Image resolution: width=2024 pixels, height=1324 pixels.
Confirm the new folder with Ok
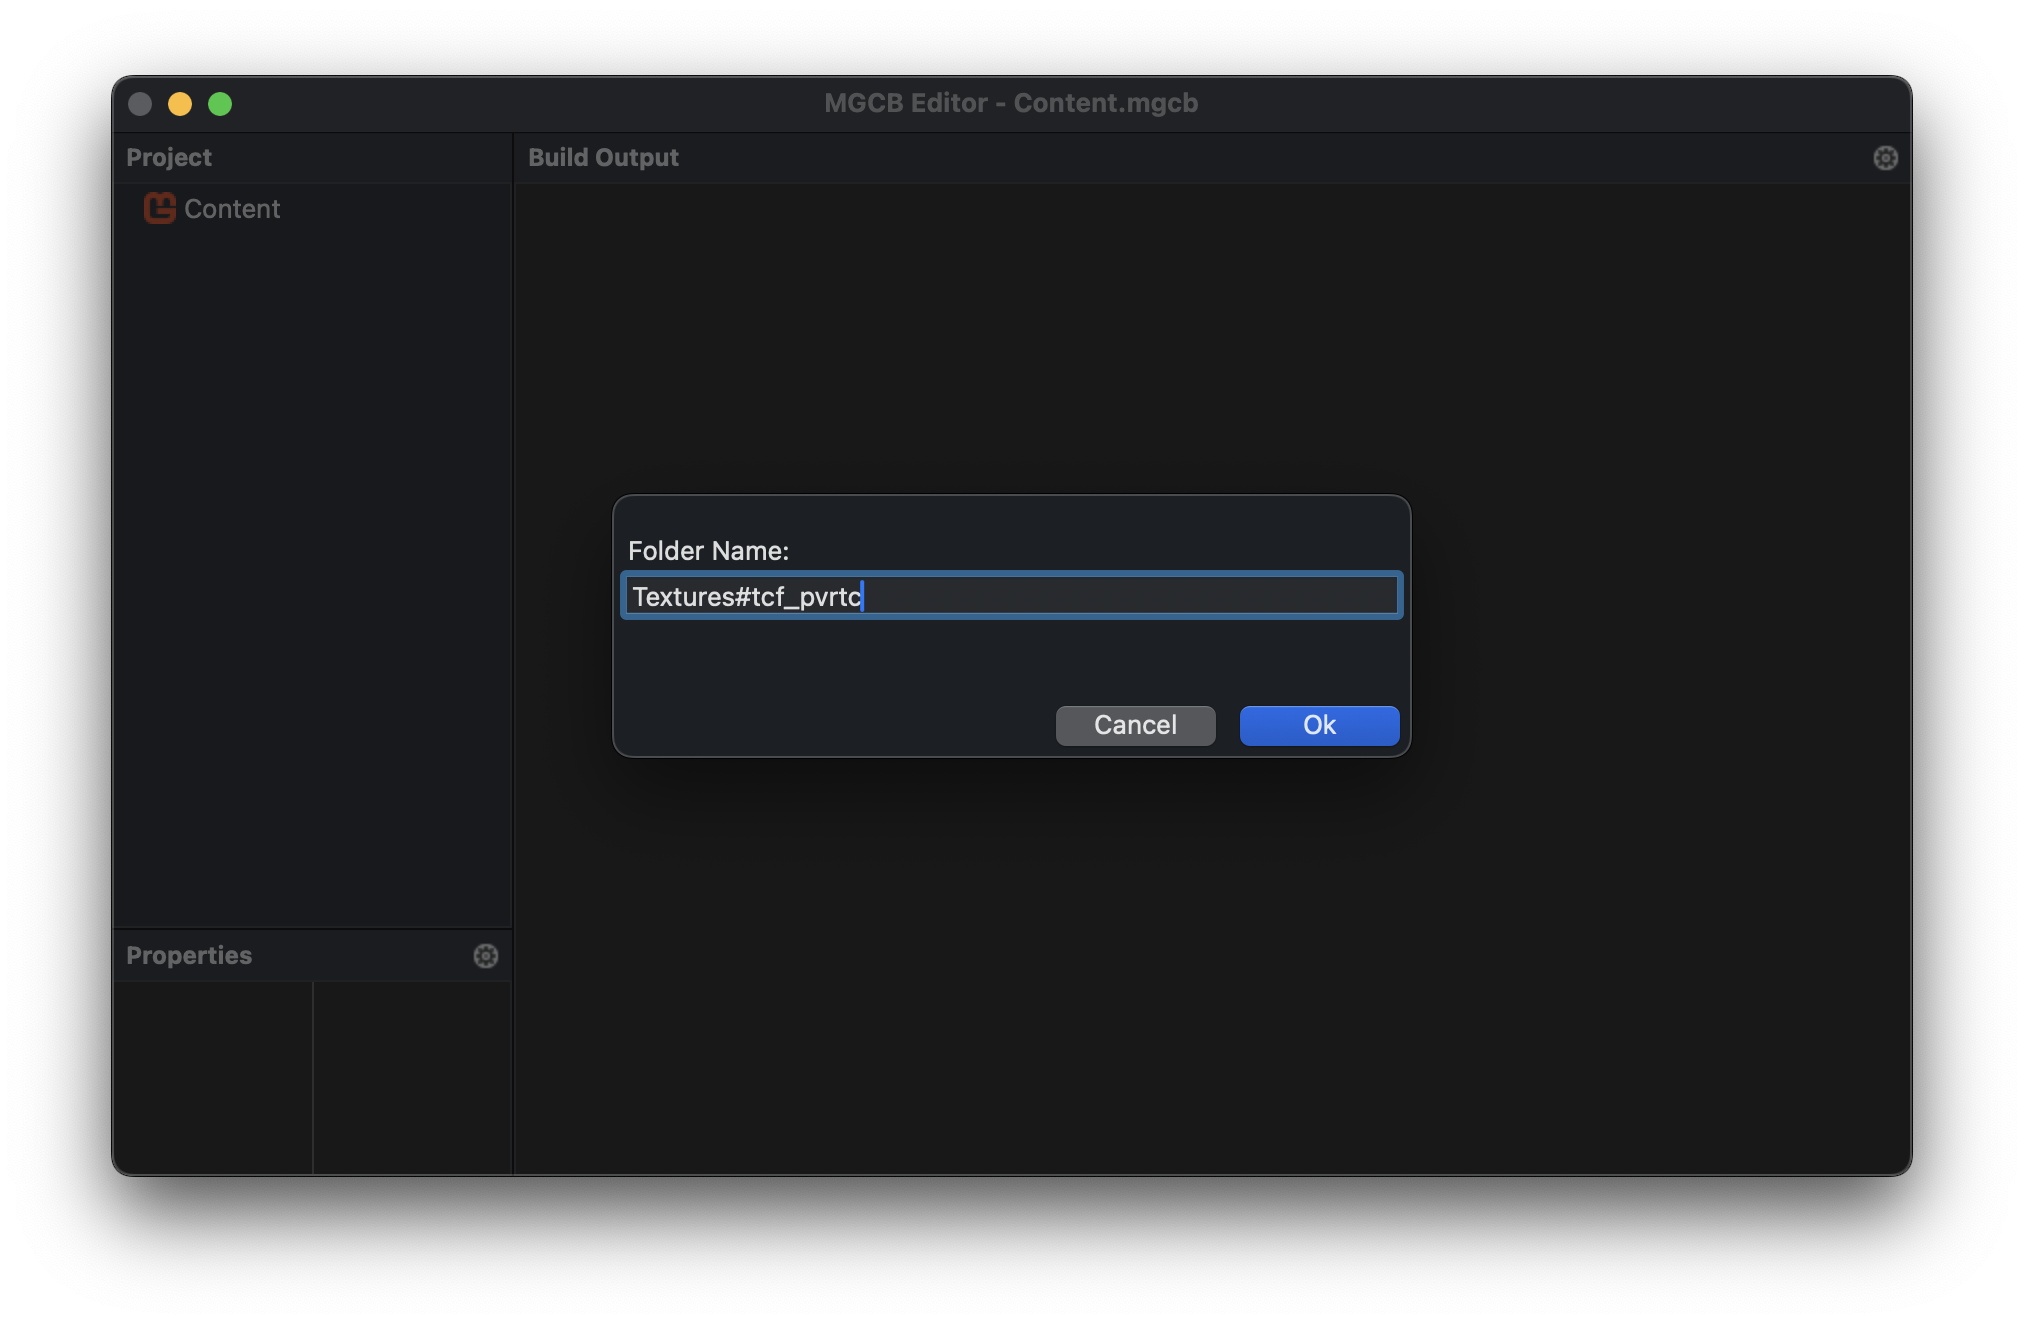[1318, 726]
